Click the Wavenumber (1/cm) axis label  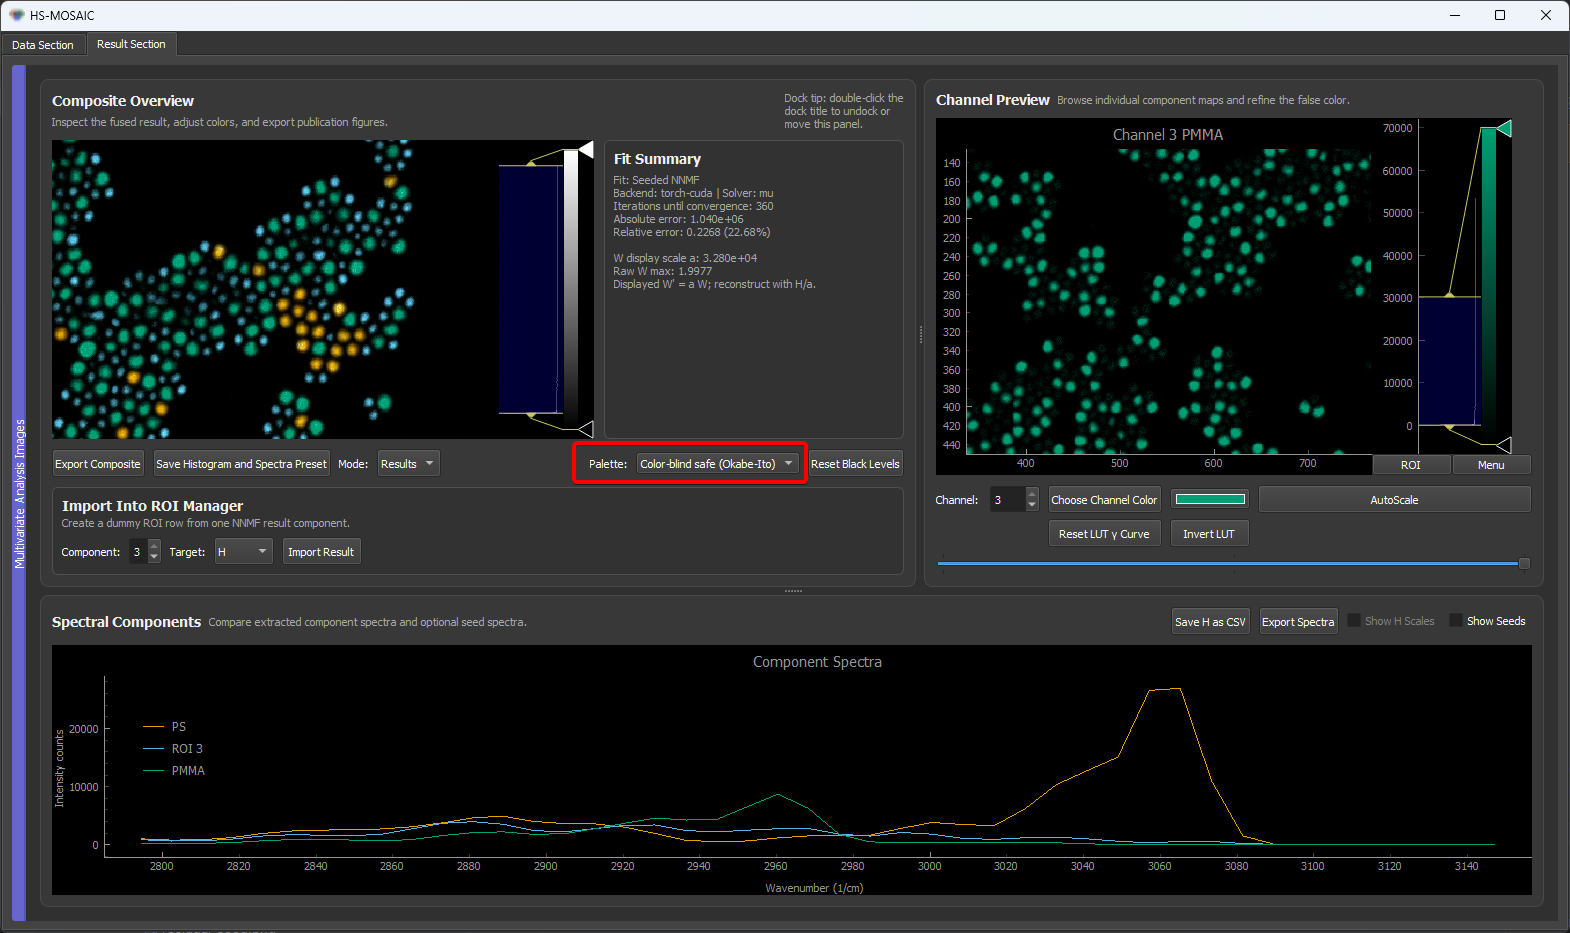(814, 888)
